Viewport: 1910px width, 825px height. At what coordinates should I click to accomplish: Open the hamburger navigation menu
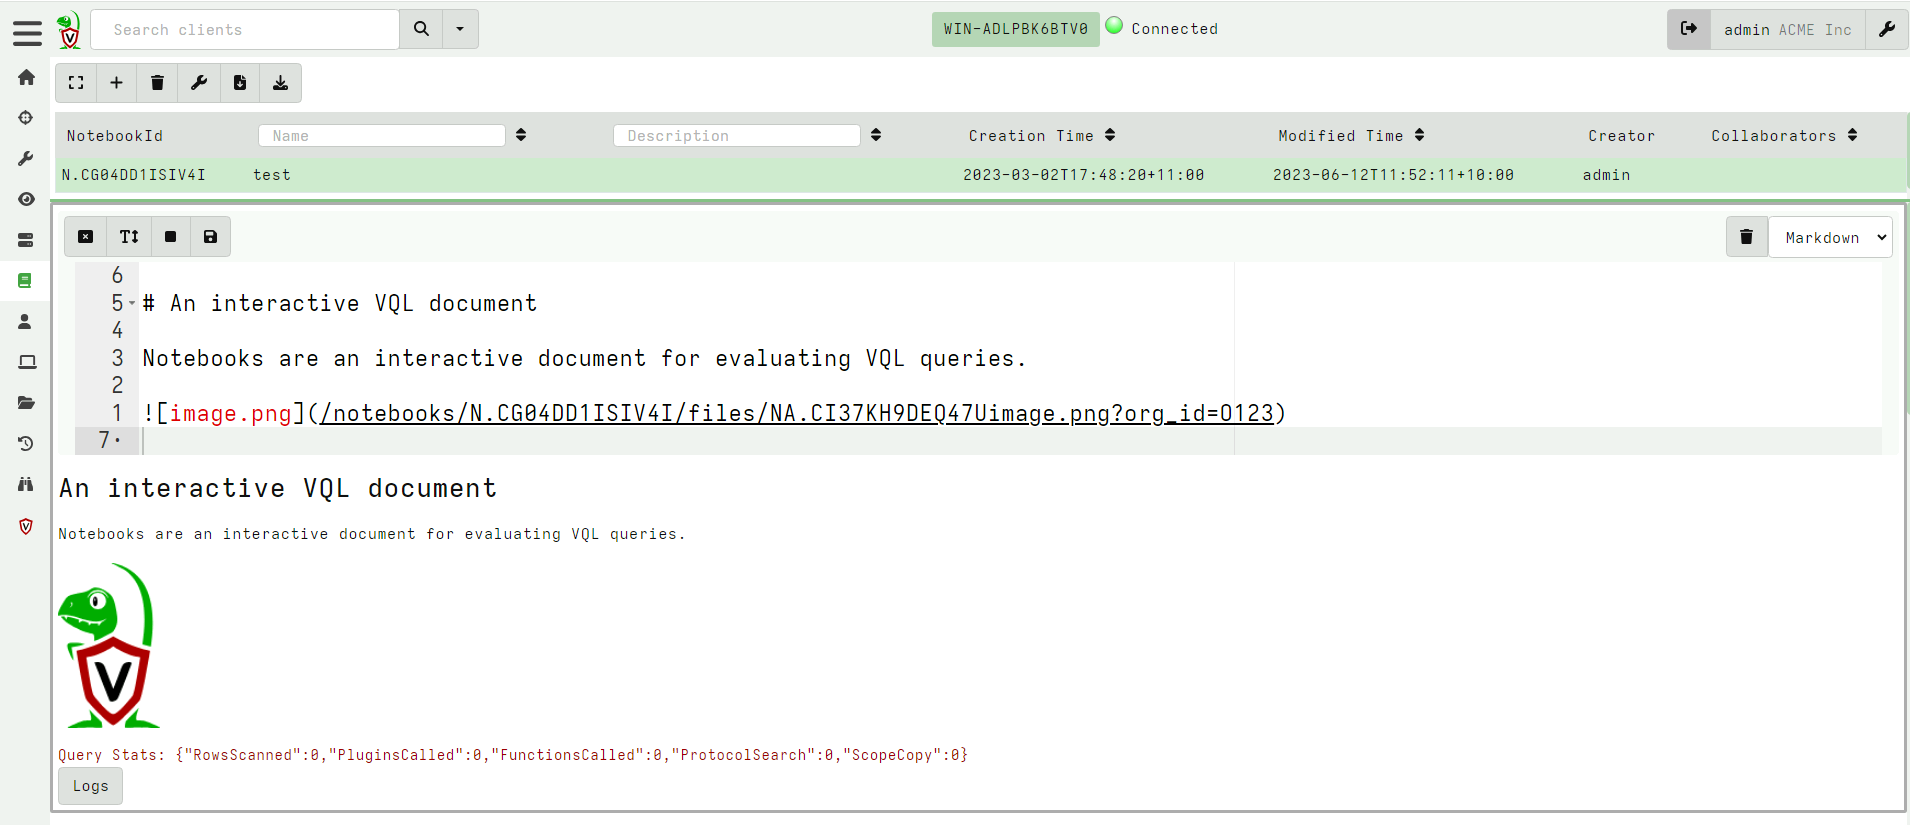pos(27,33)
